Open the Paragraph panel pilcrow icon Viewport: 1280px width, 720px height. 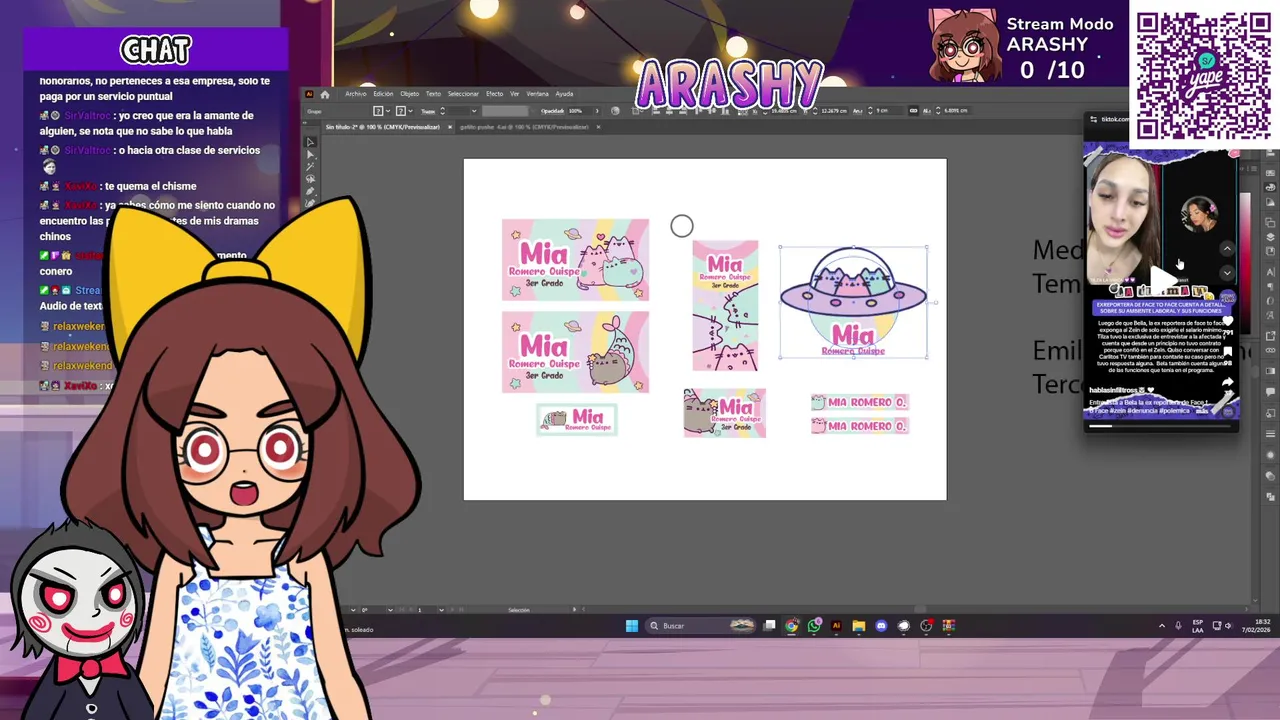point(1270,286)
